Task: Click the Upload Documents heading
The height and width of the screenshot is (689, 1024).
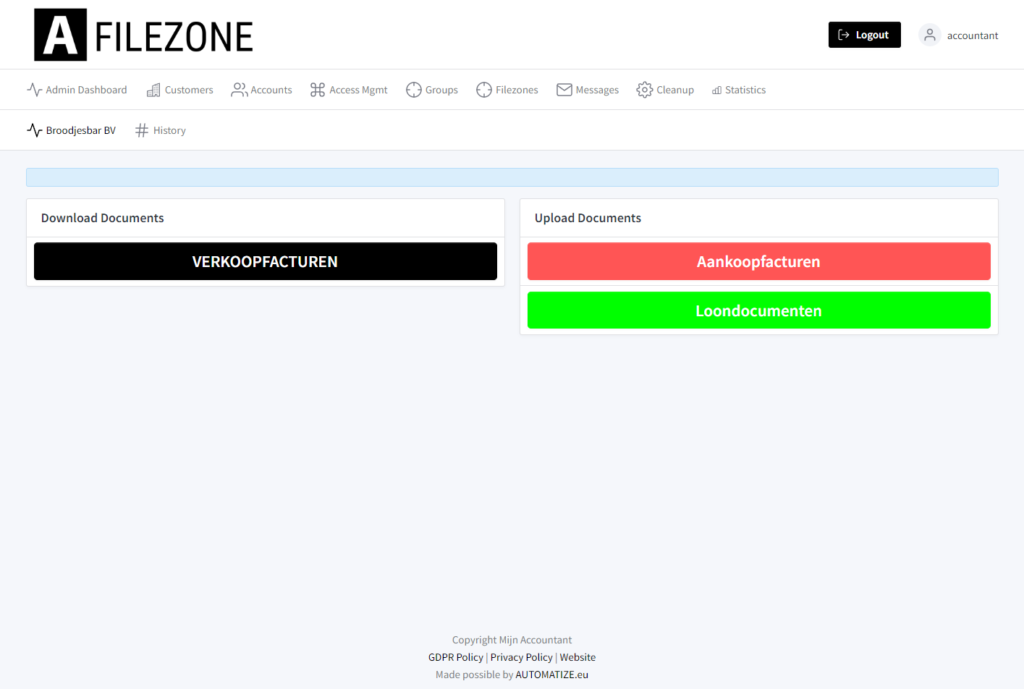Action: [588, 217]
